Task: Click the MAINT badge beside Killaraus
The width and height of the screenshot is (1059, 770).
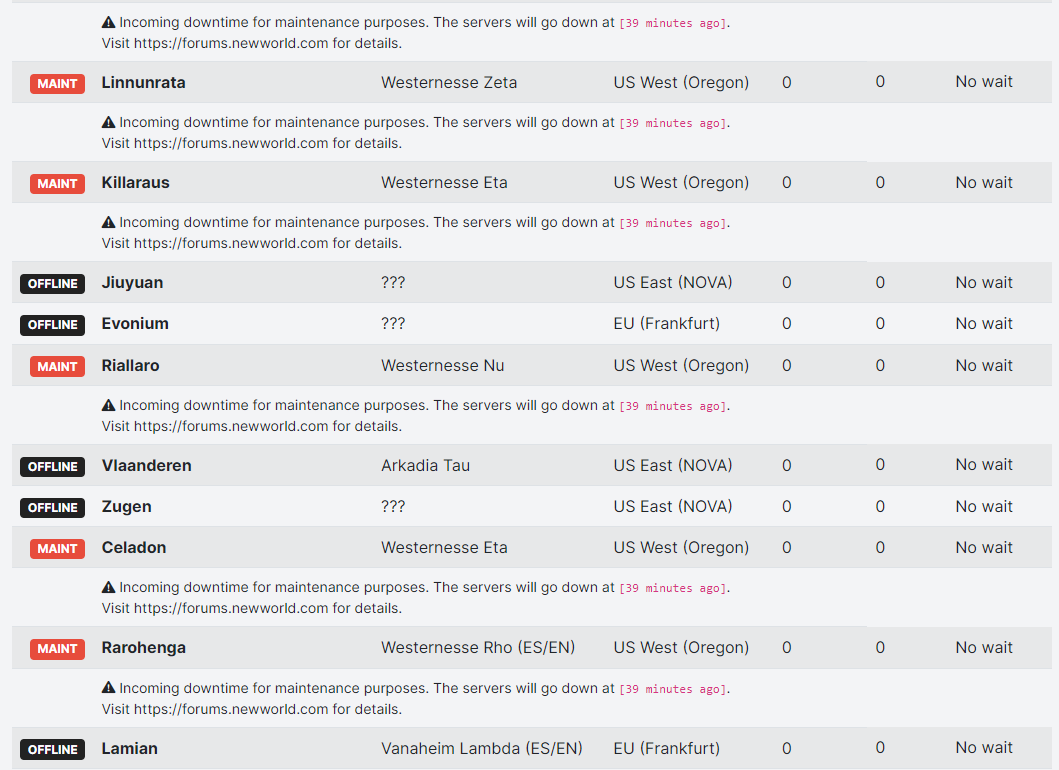Action: (57, 184)
